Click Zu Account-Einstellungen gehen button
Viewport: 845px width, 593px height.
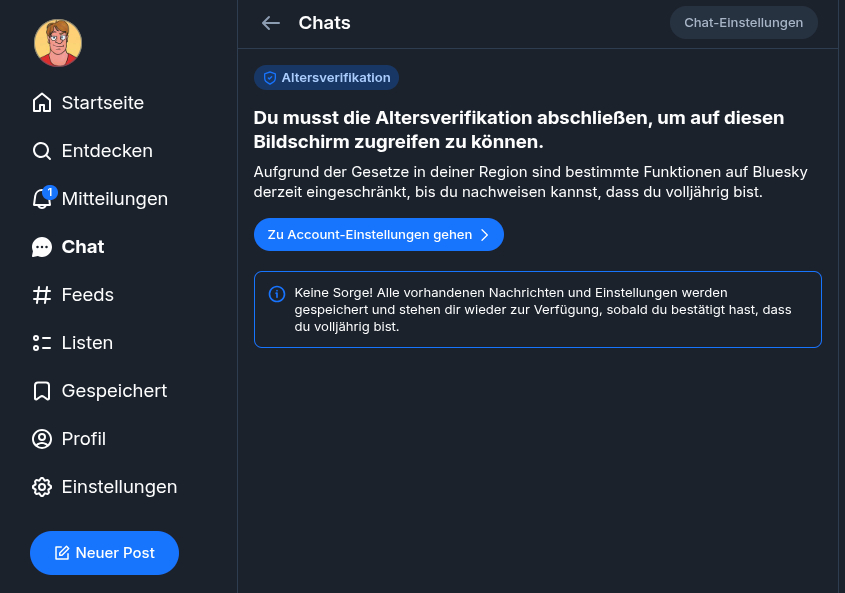click(378, 234)
